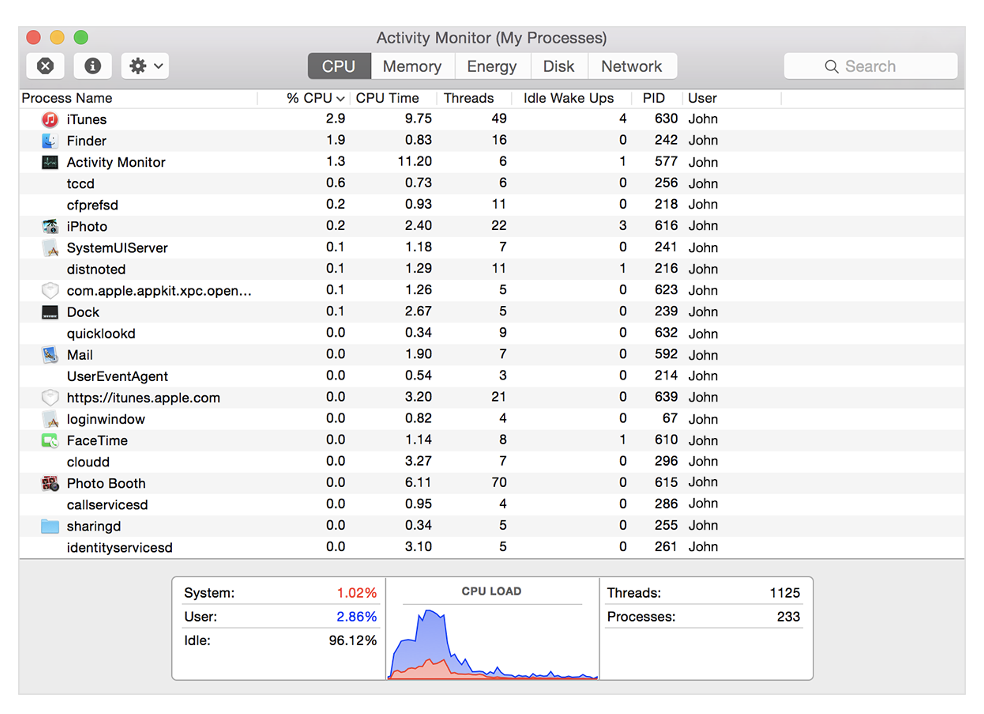Viewport: 984px width, 714px height.
Task: Sort by the User column header
Action: (732, 98)
